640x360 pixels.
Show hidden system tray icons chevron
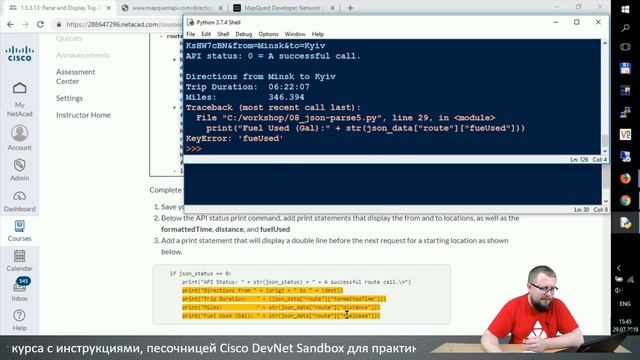[619, 268]
